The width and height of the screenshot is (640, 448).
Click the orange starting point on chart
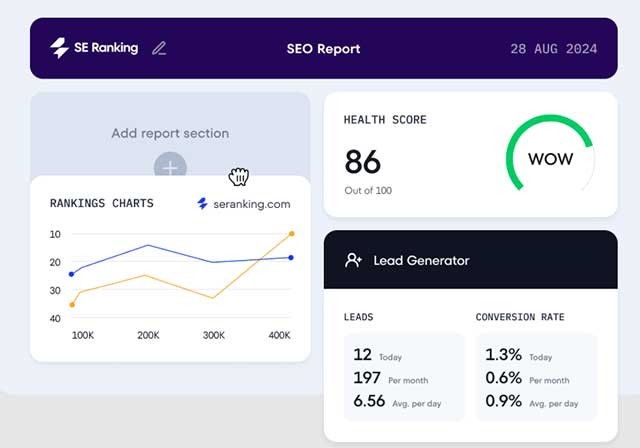(x=71, y=304)
